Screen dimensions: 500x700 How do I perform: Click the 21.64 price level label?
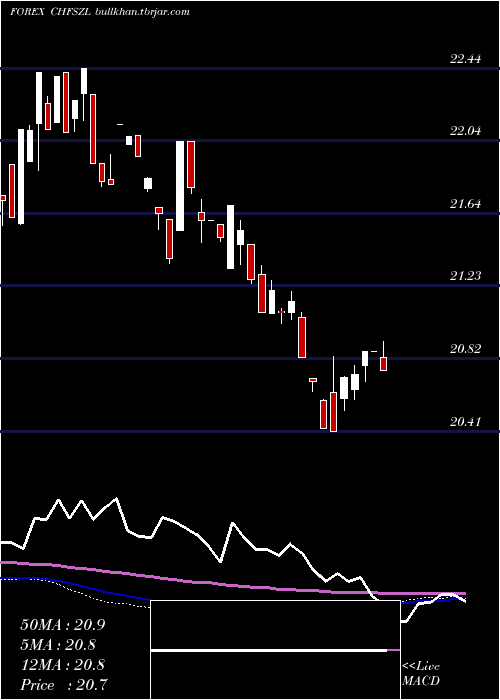[465, 204]
